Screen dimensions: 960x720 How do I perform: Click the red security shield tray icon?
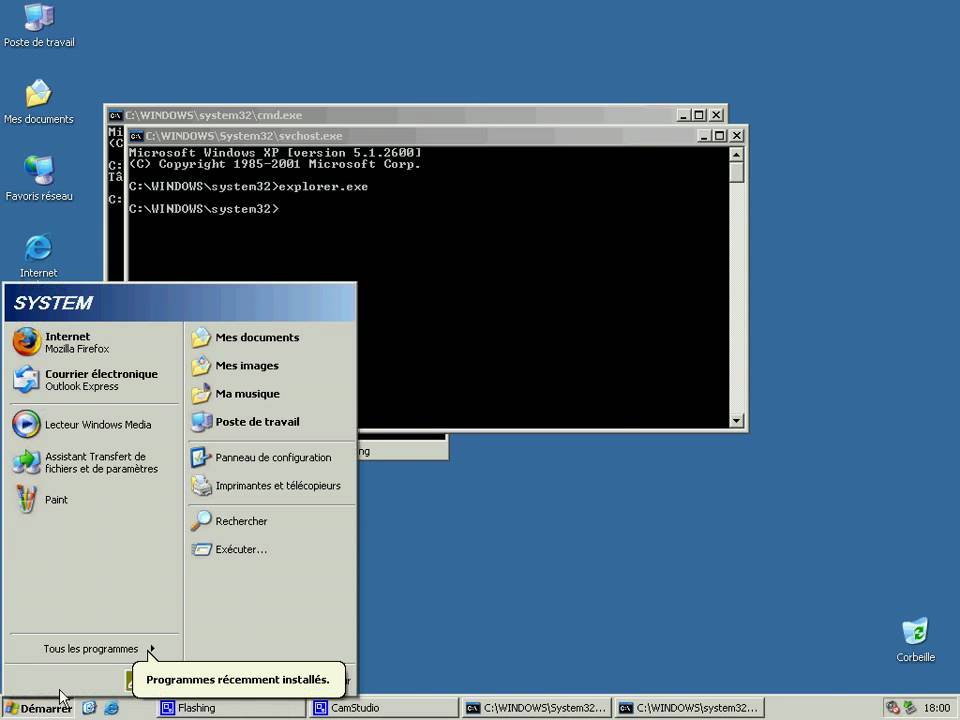point(893,708)
